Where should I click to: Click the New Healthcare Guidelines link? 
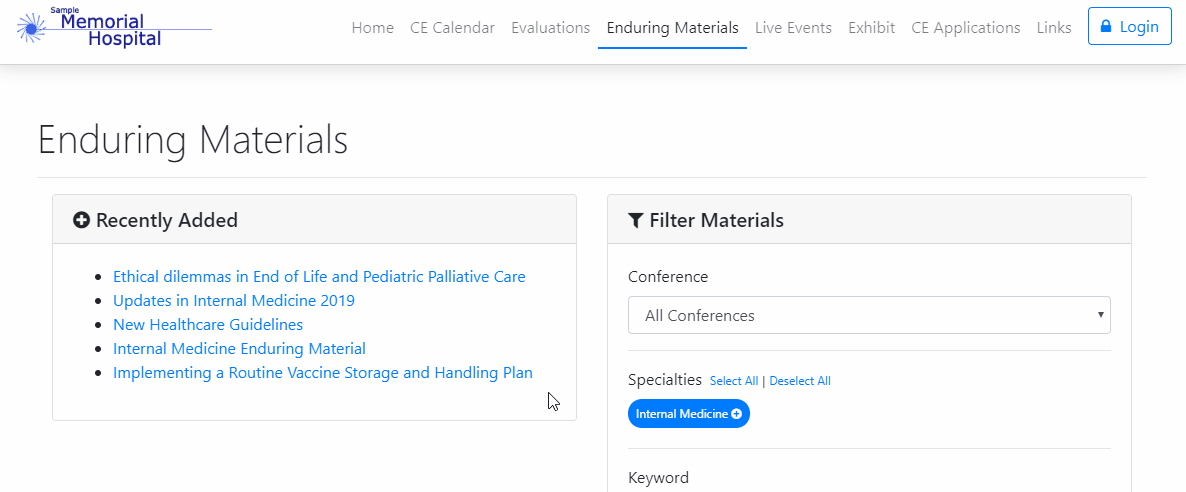click(x=208, y=325)
